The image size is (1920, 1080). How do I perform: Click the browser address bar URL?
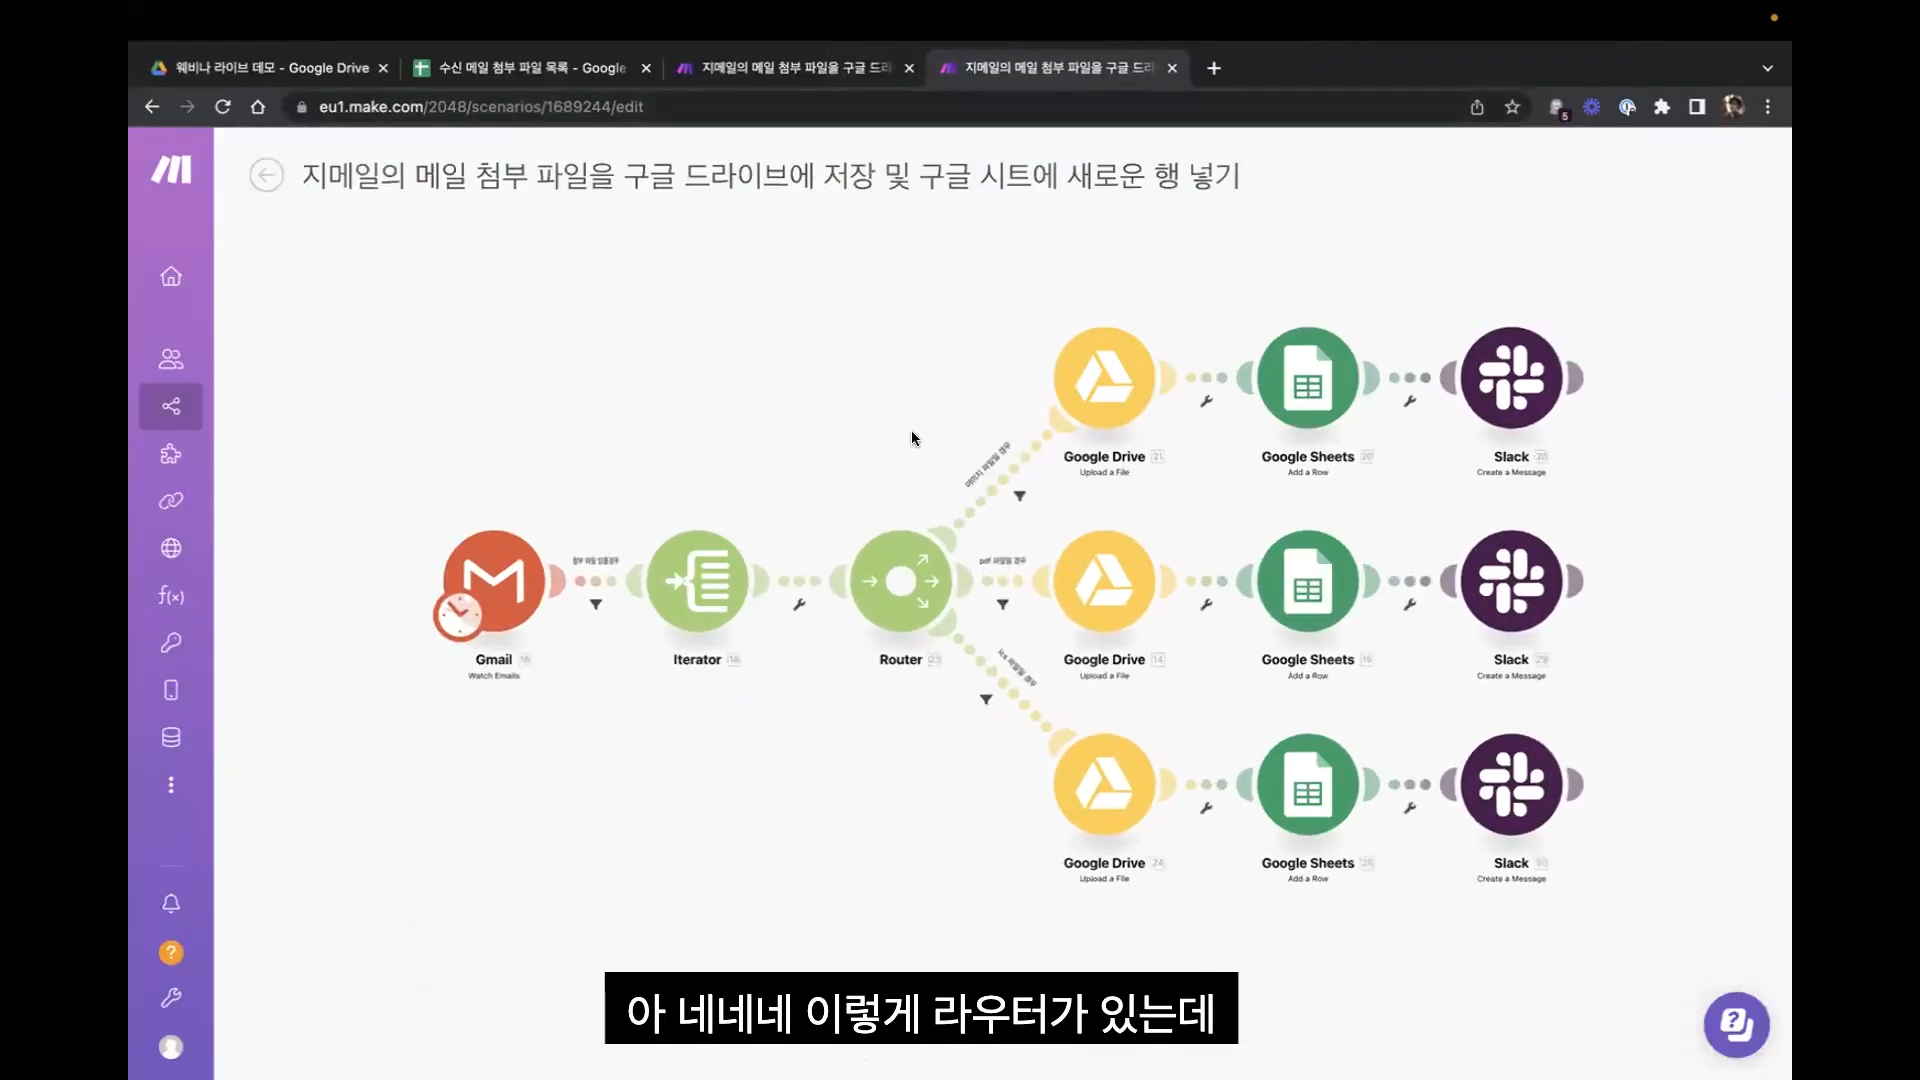[480, 107]
